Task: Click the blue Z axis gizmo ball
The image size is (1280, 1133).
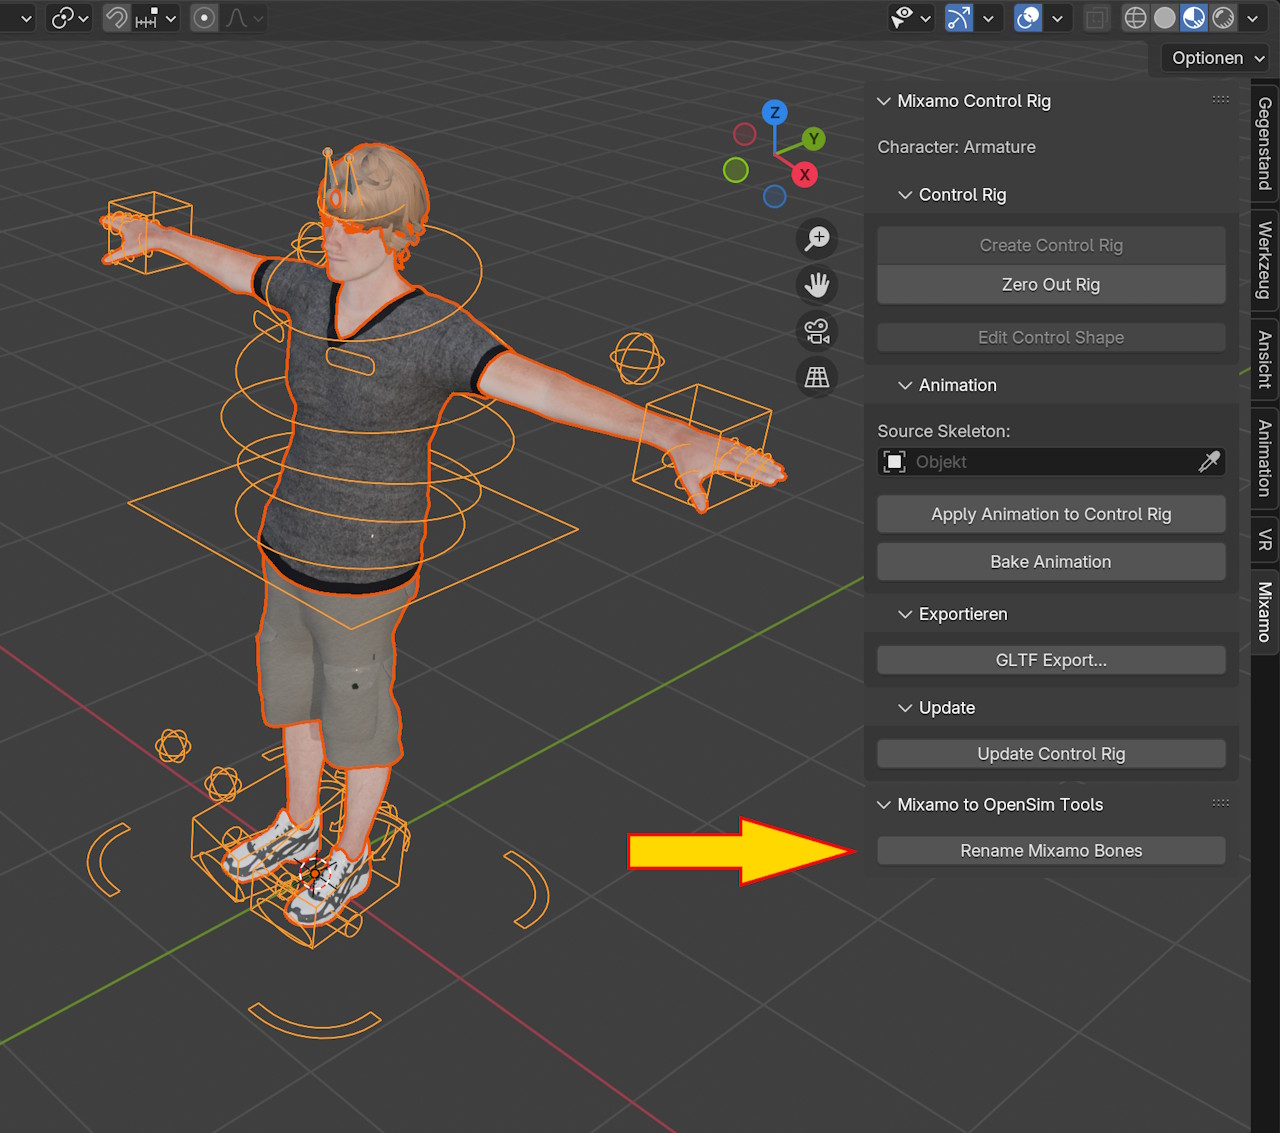Action: [774, 113]
